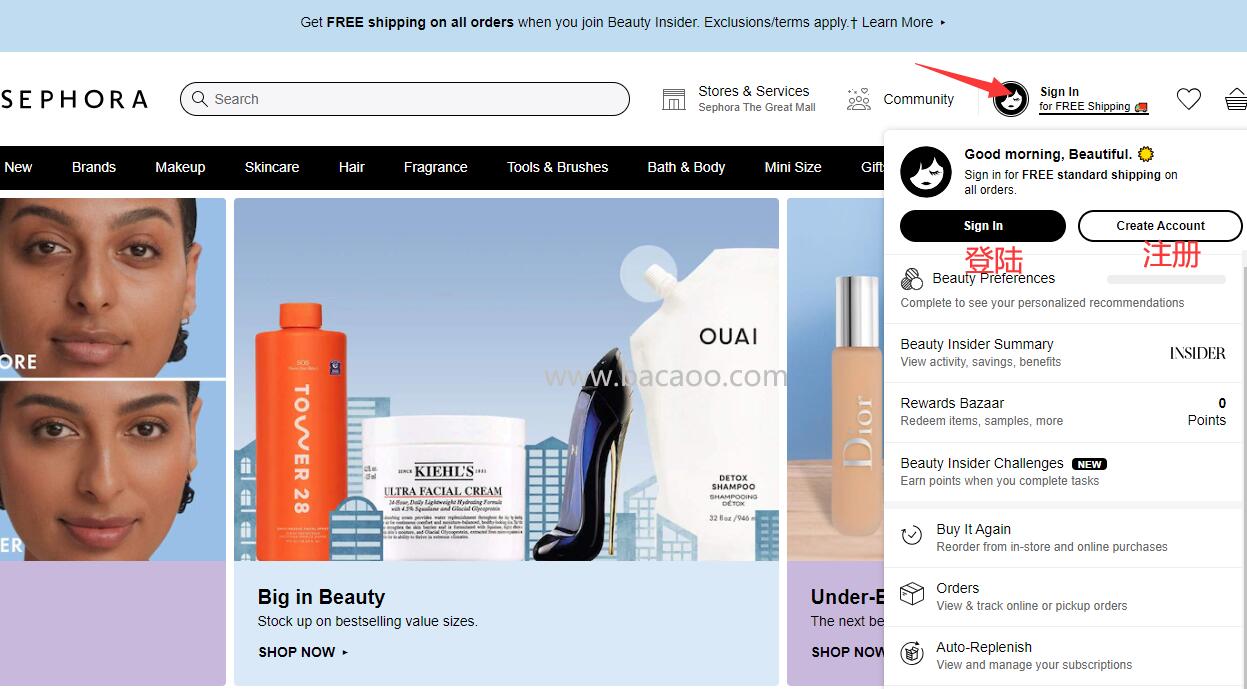Click the Buy It Again reorder icon
The height and width of the screenshot is (689, 1247).
pos(912,536)
